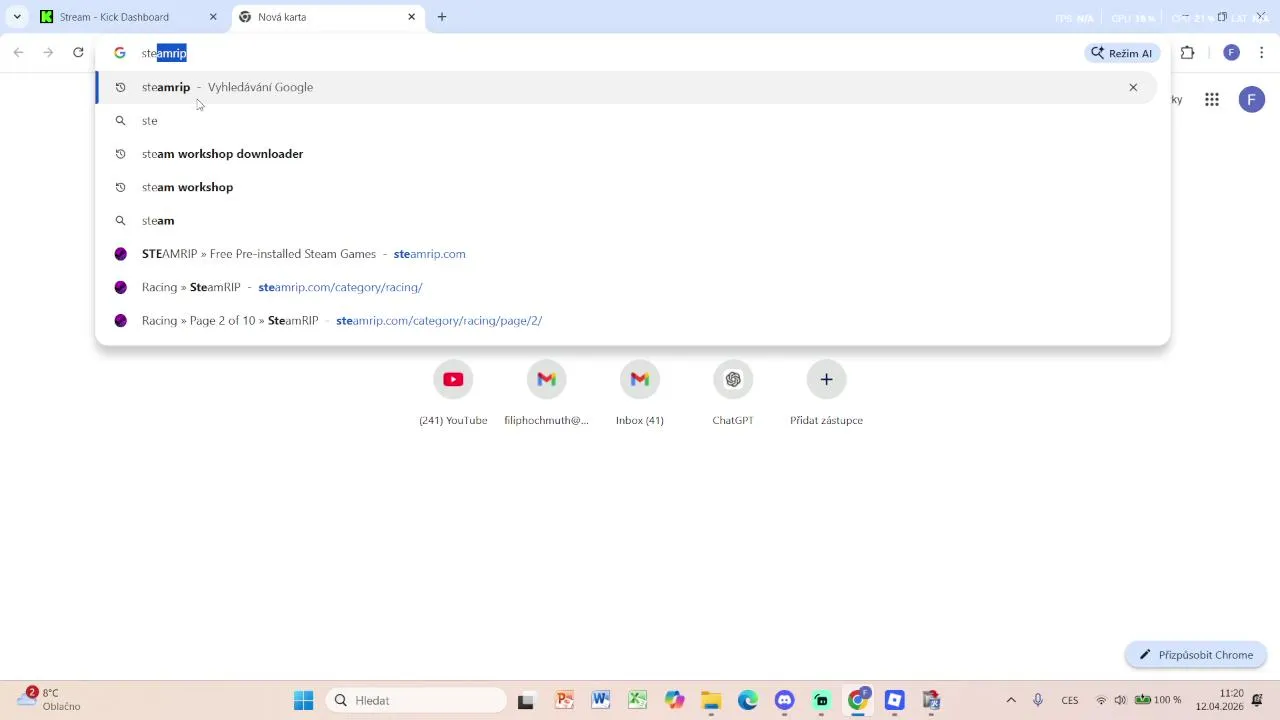Click the browser Back arrow
This screenshot has width=1280, height=720.
tap(18, 53)
